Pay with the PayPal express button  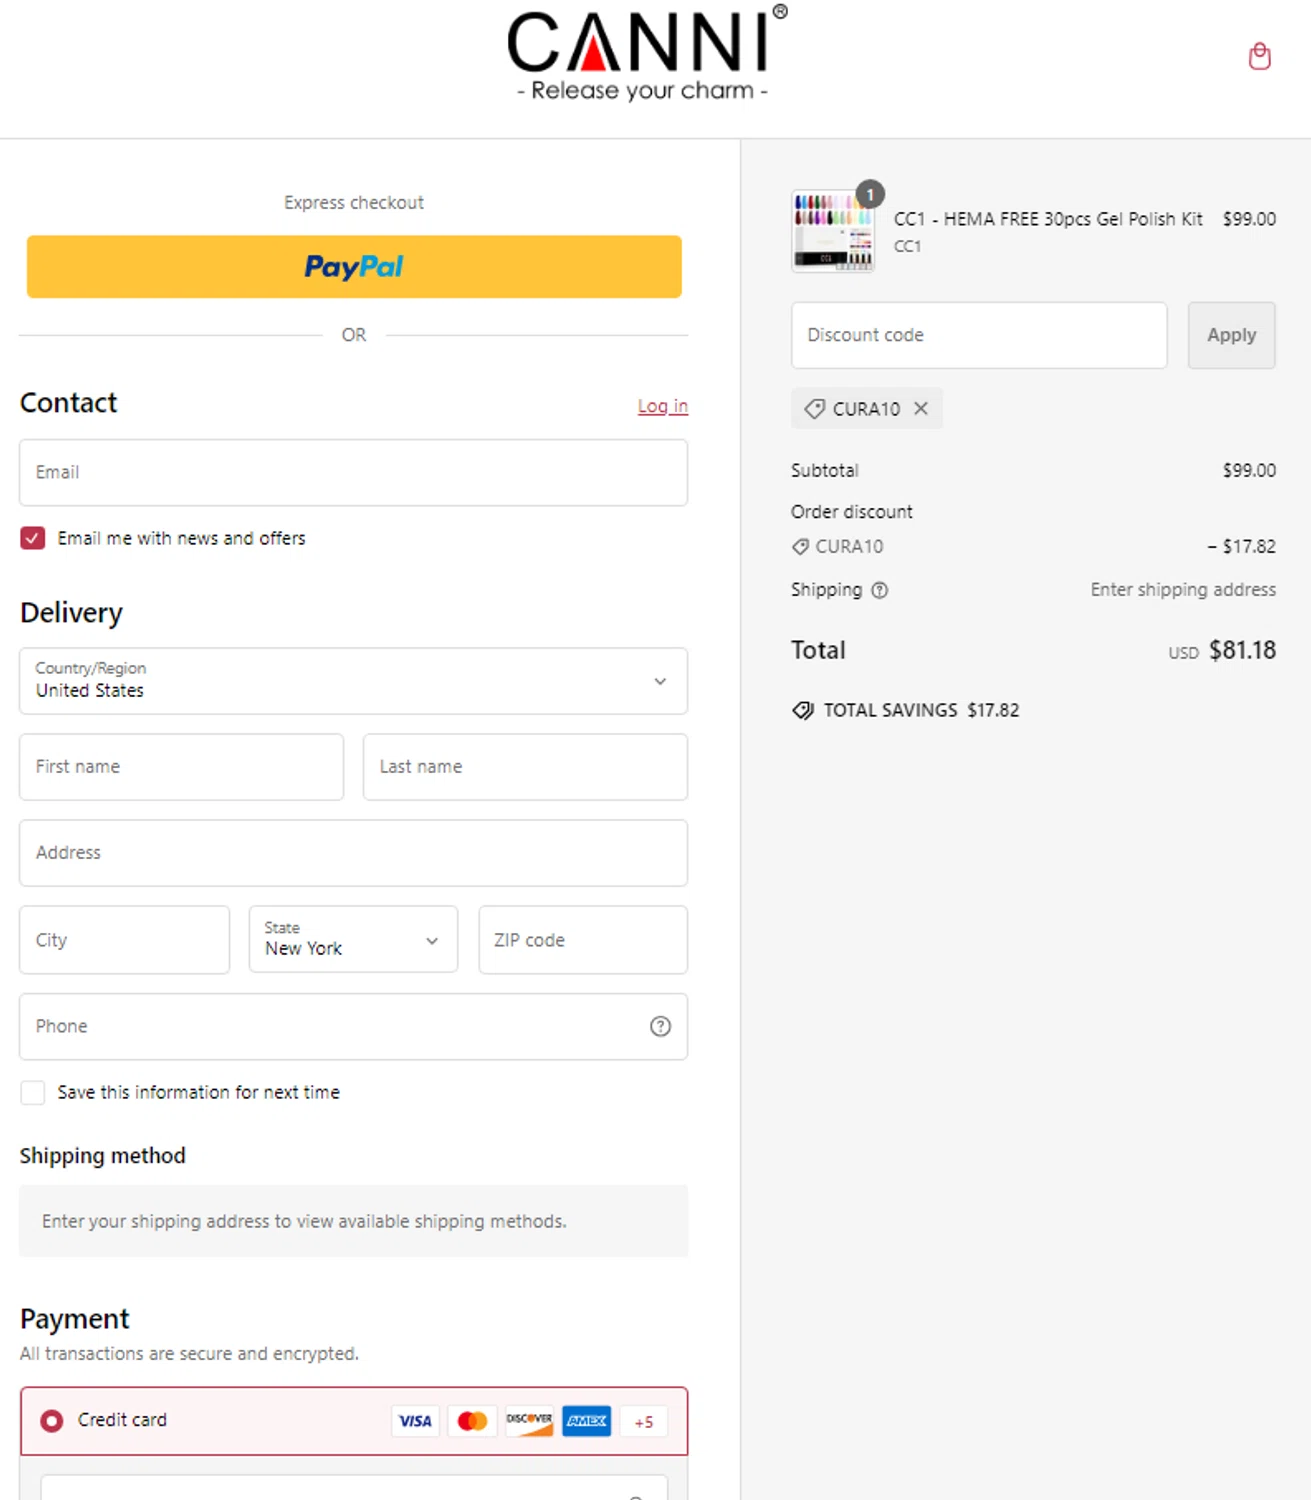coord(354,267)
